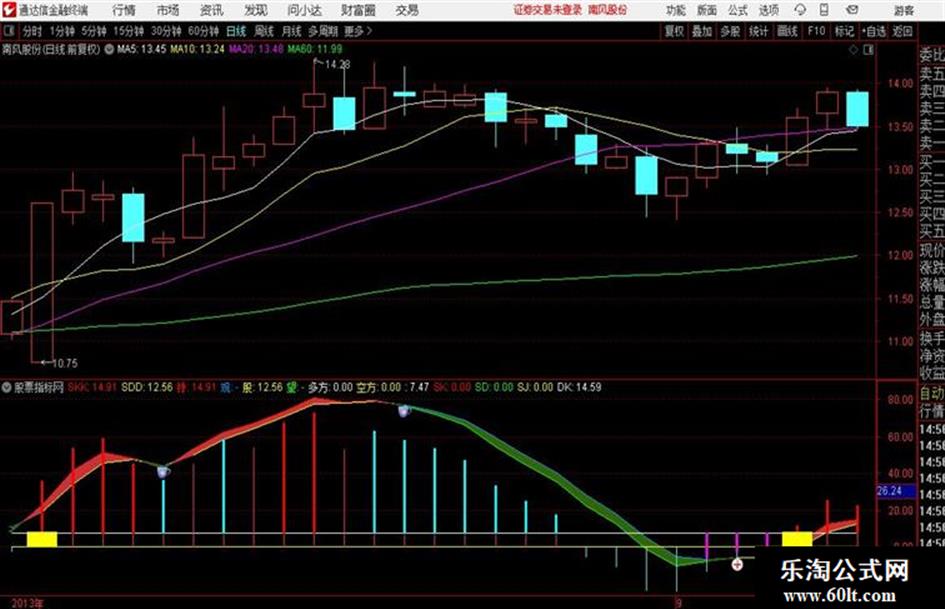Click the buy-signal marker near the first indicator dip
Image resolution: width=945 pixels, height=609 pixels.
[x=163, y=472]
